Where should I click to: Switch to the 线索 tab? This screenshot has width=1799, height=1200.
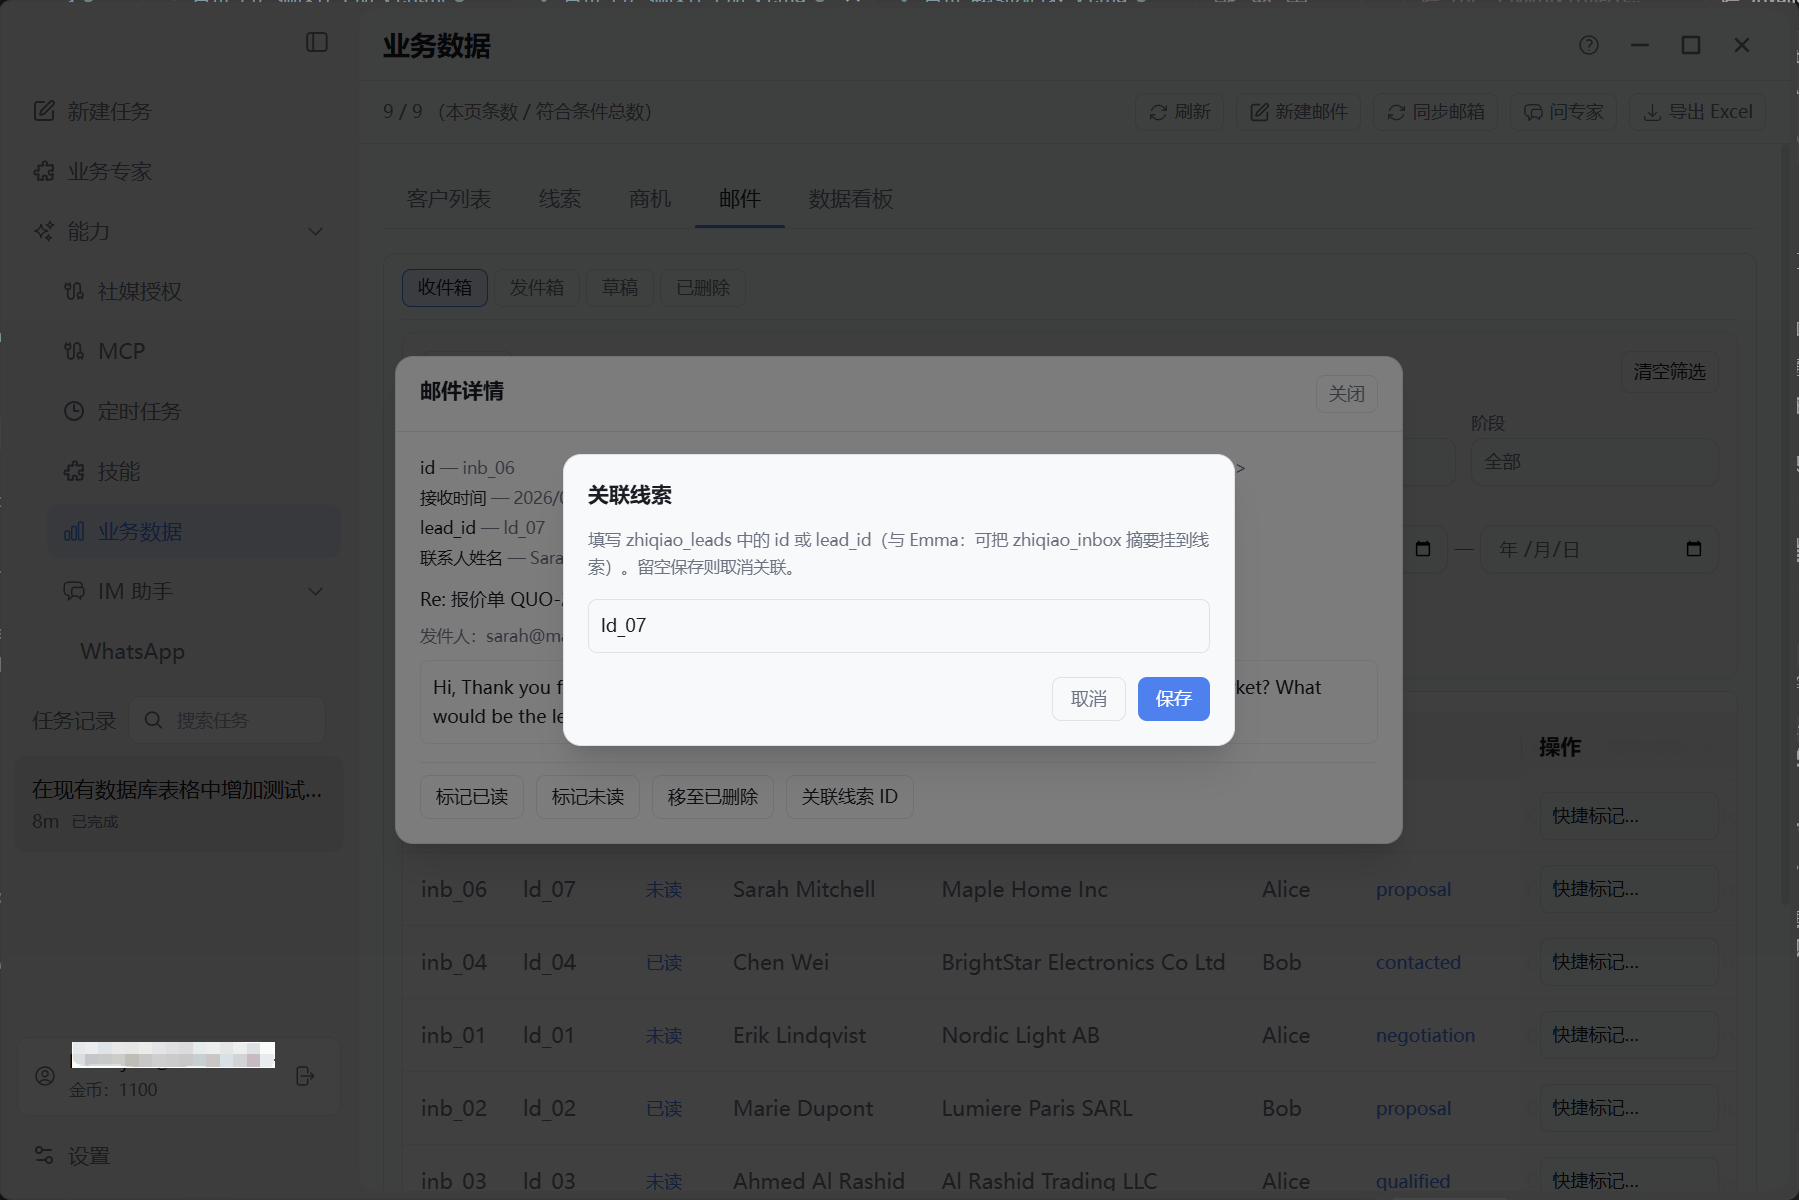click(560, 199)
